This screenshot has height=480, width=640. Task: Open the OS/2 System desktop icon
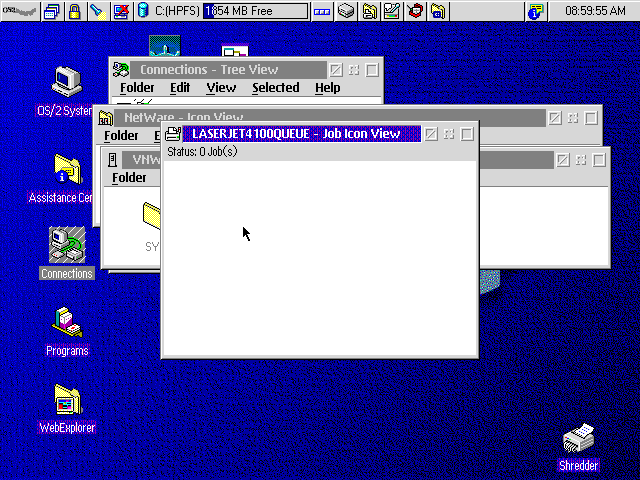(67, 82)
